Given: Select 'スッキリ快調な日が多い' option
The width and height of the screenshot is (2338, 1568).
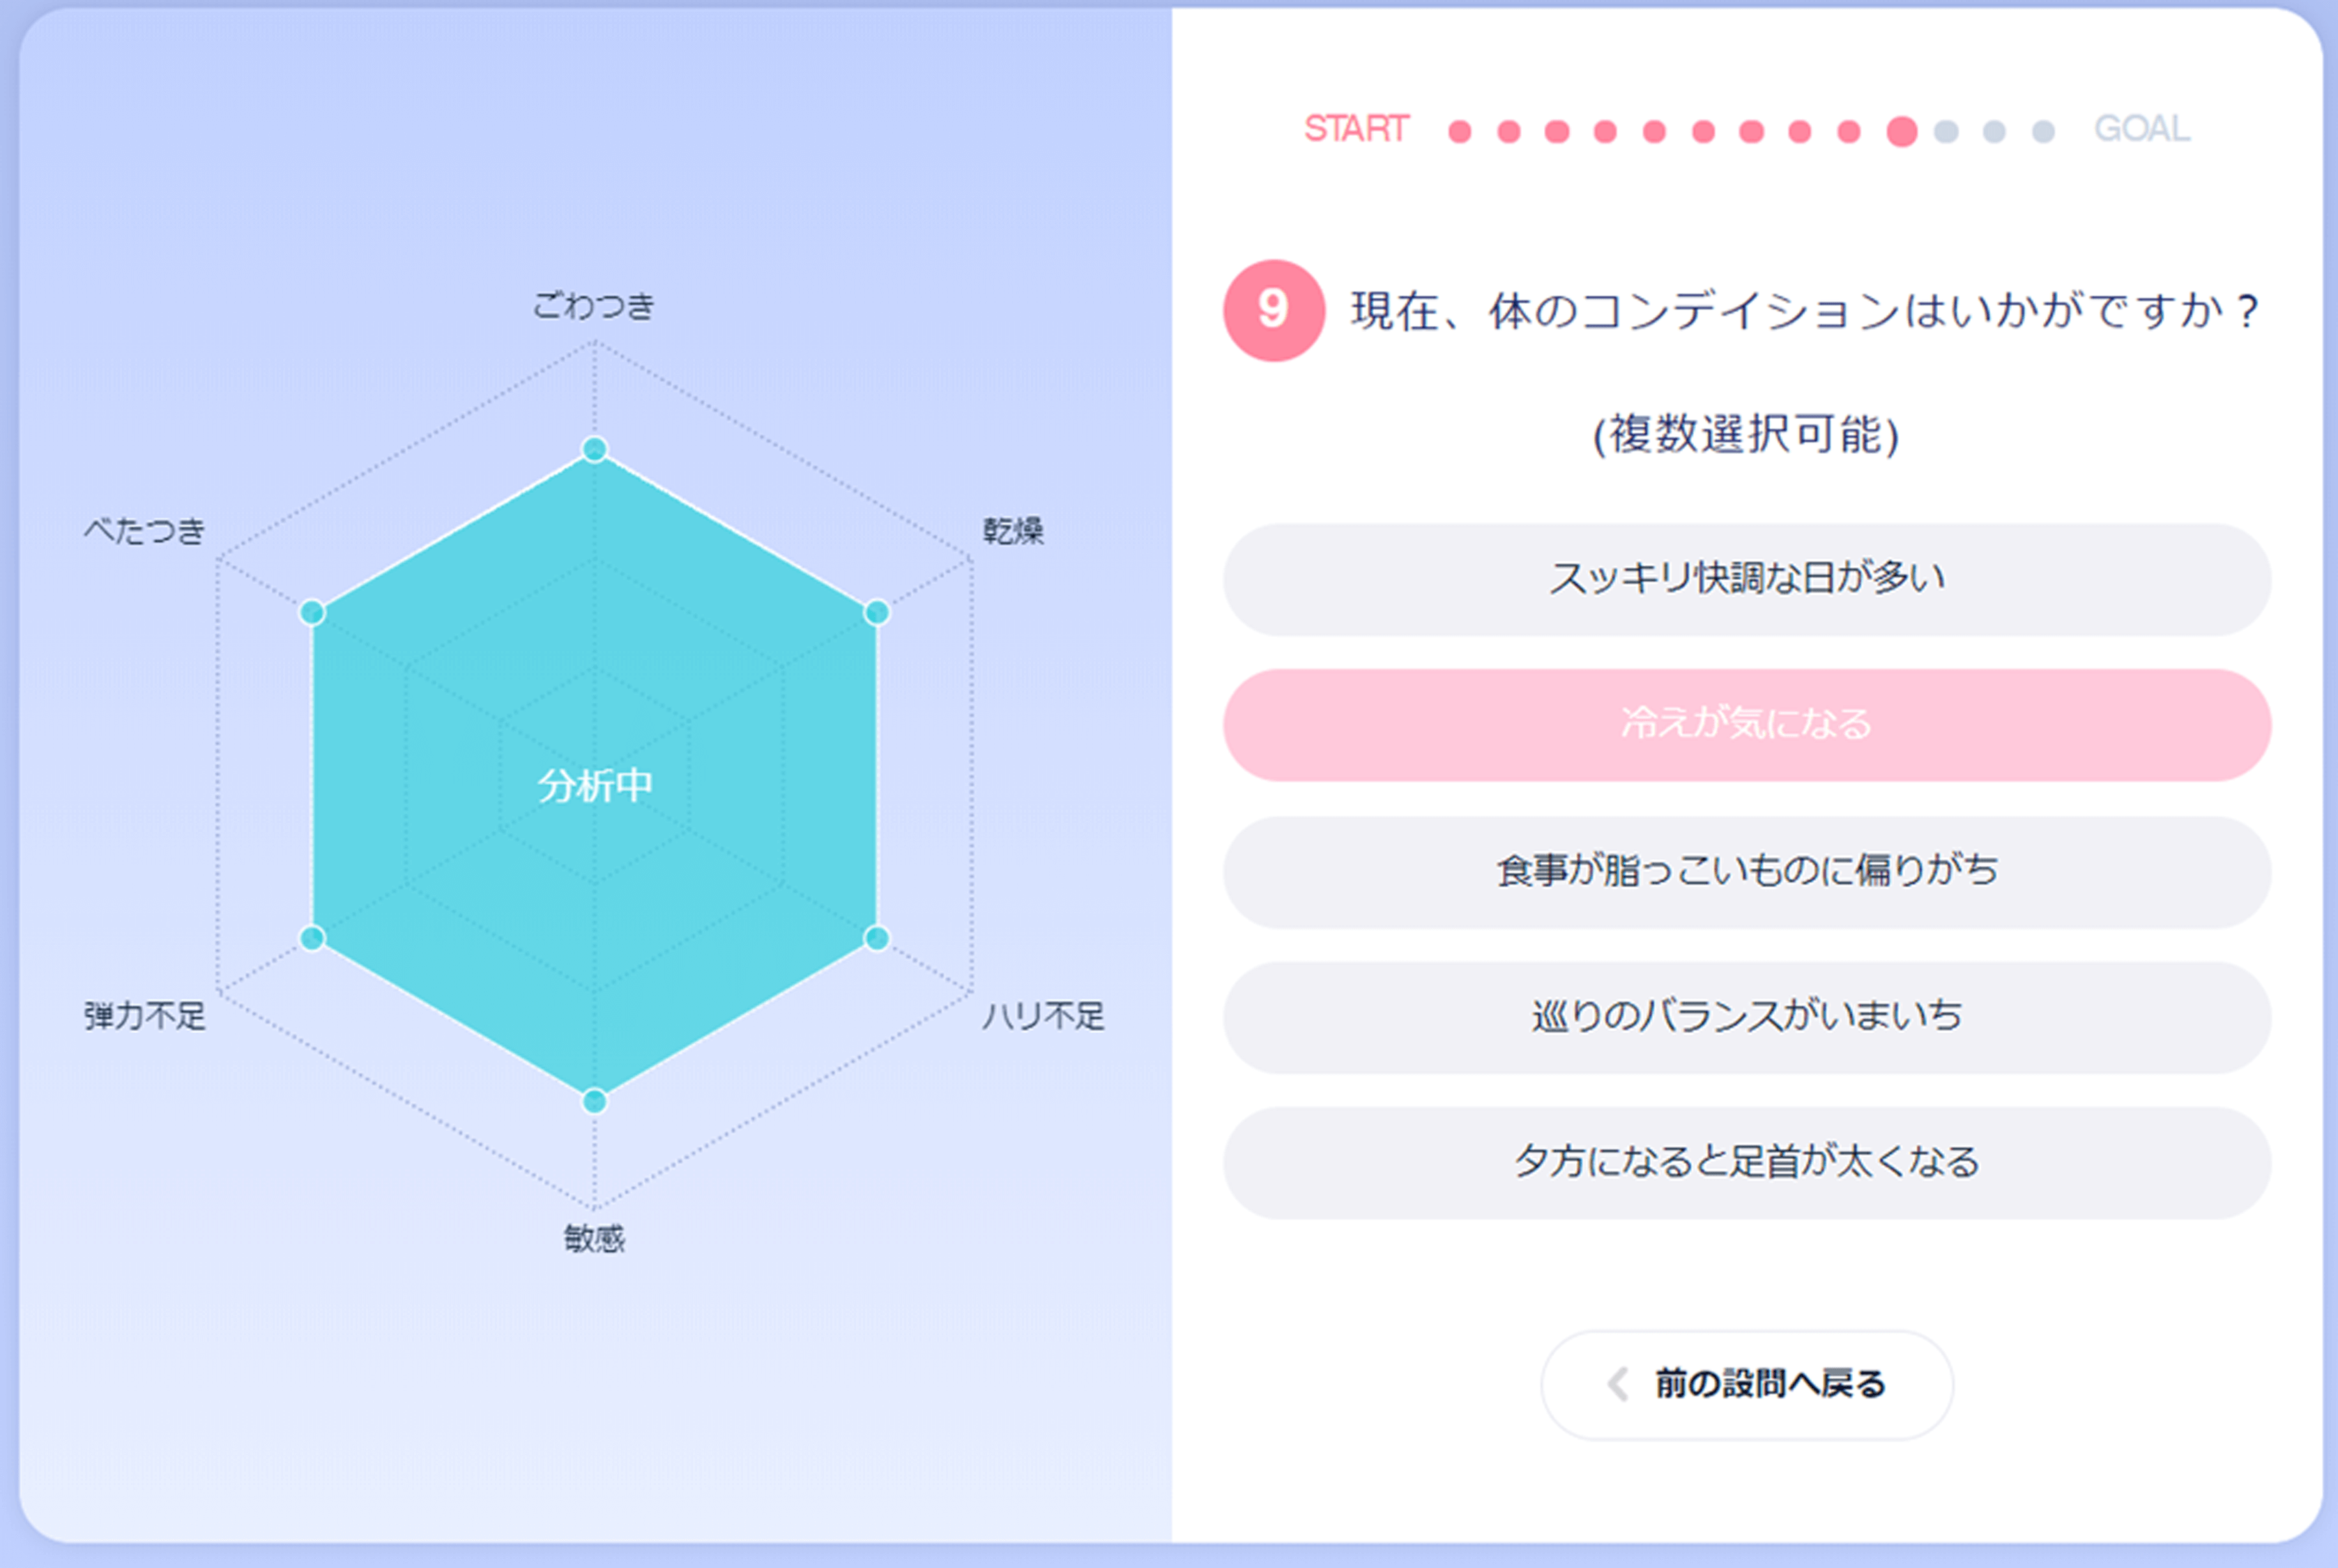Looking at the screenshot, I should click(x=1746, y=579).
